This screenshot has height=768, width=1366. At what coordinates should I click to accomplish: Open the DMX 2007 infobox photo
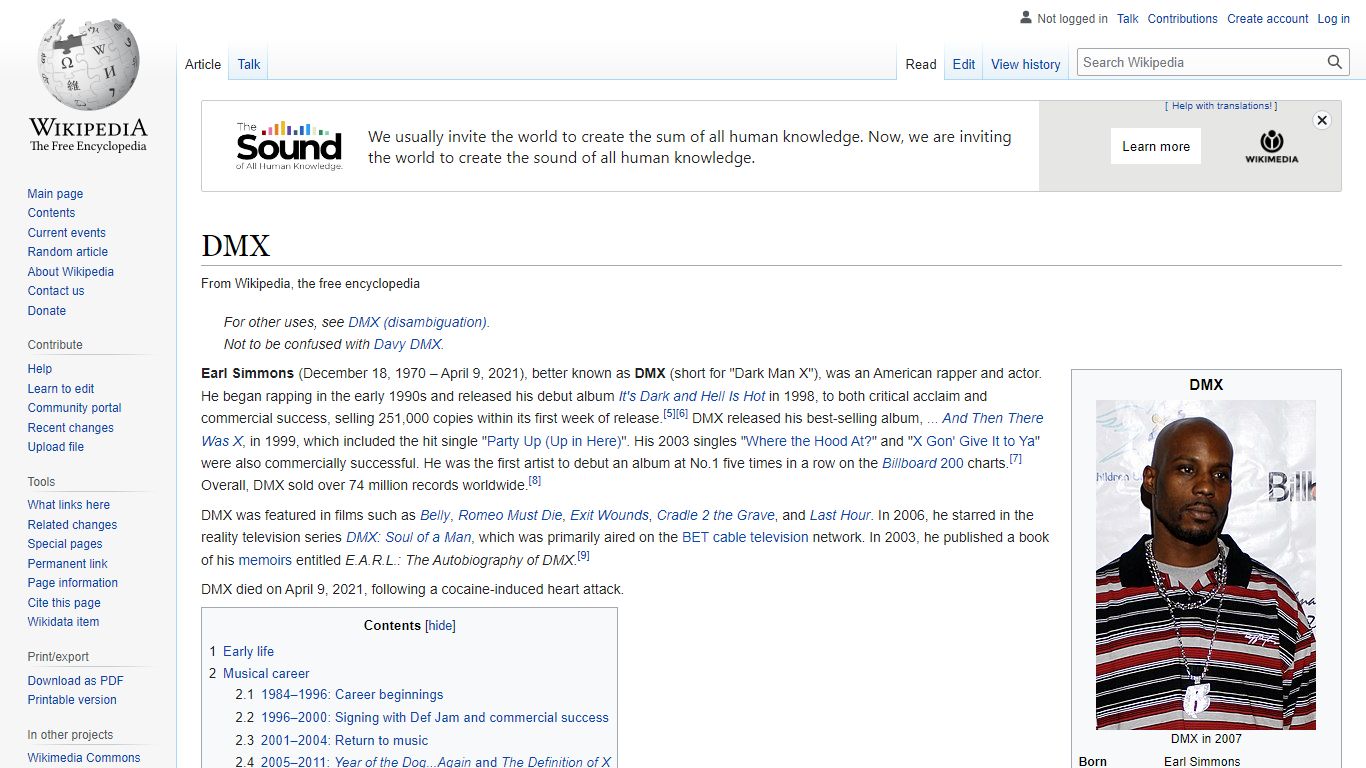[1206, 565]
